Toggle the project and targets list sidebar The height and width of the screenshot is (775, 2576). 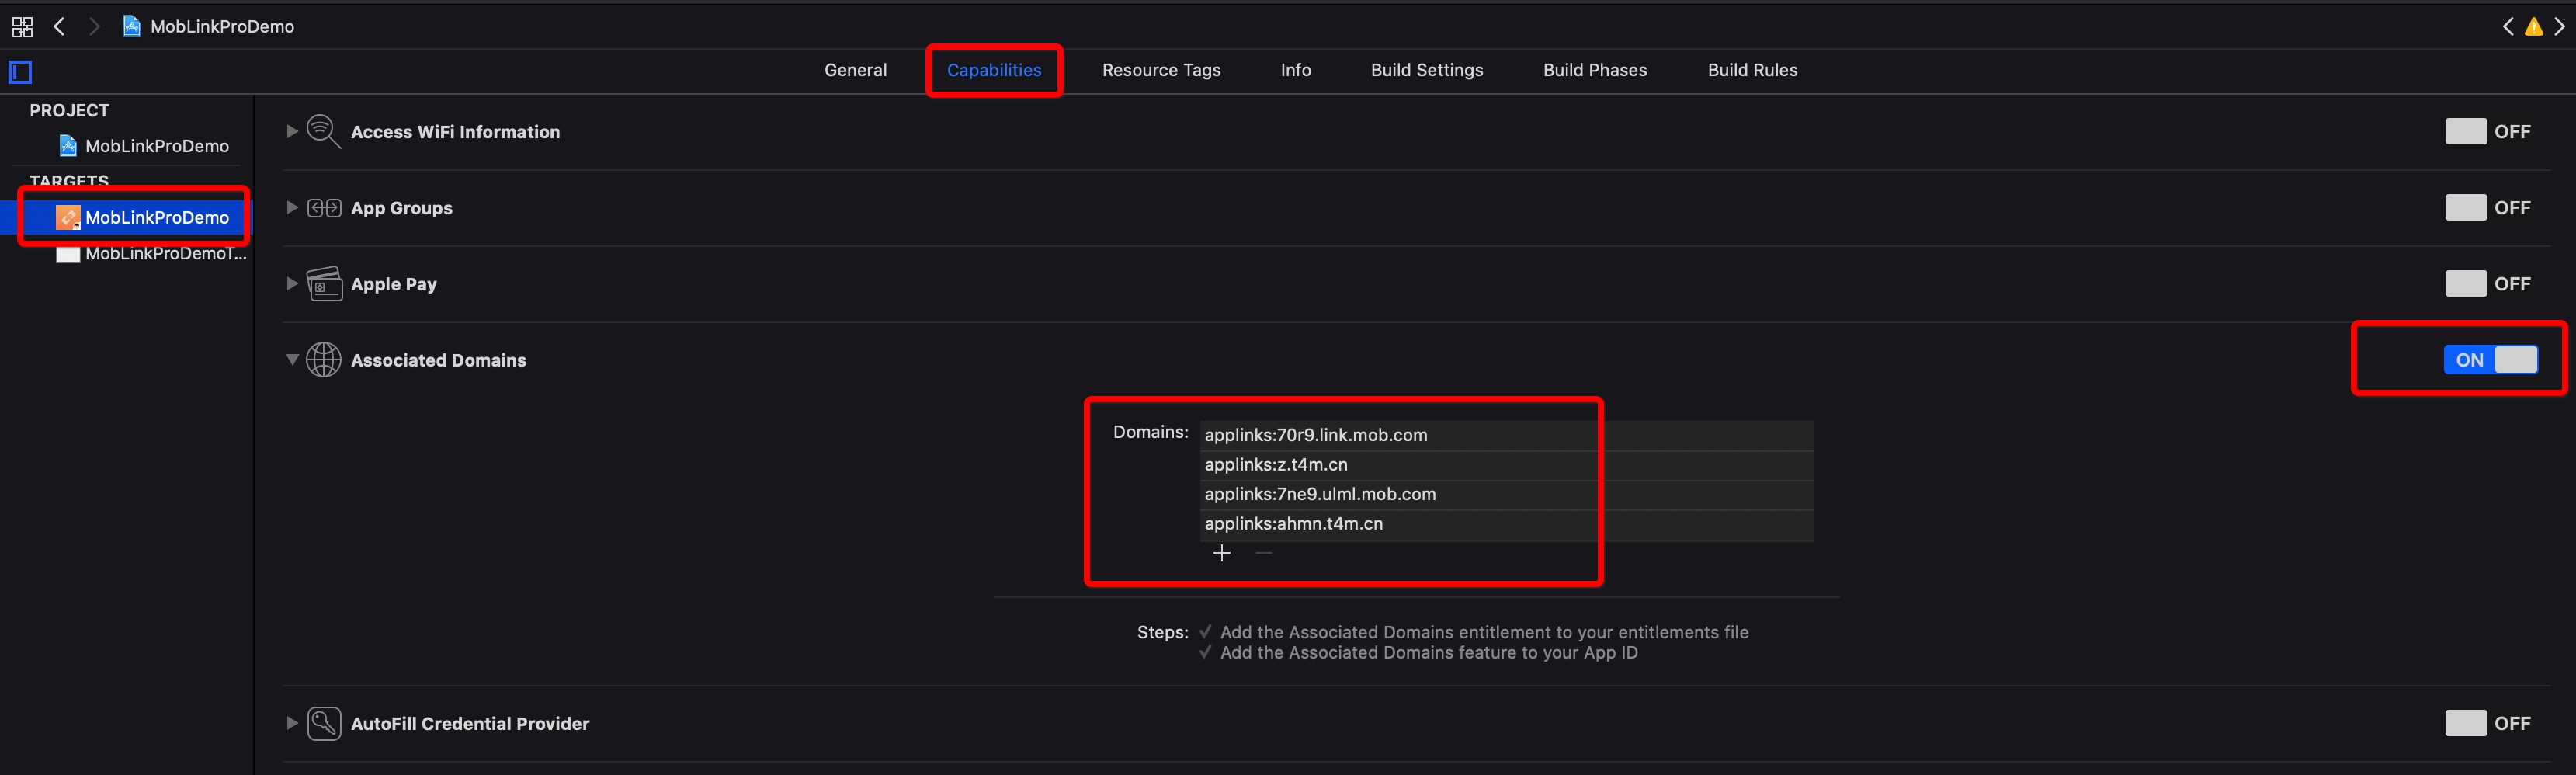click(x=21, y=72)
